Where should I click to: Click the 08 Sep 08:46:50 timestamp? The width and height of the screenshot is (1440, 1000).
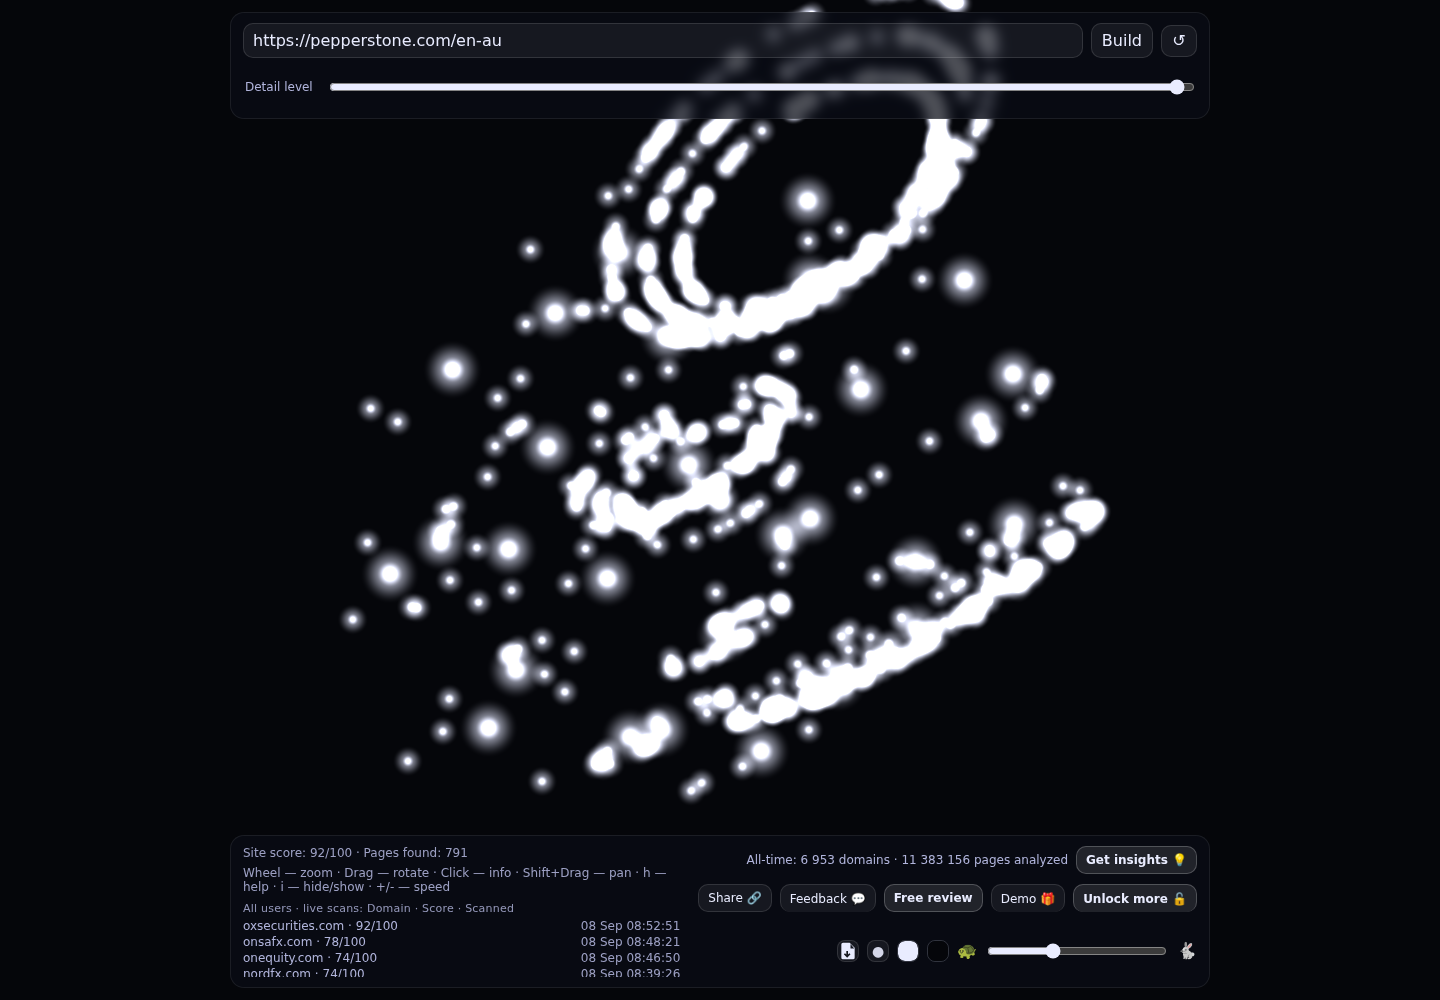(x=630, y=958)
